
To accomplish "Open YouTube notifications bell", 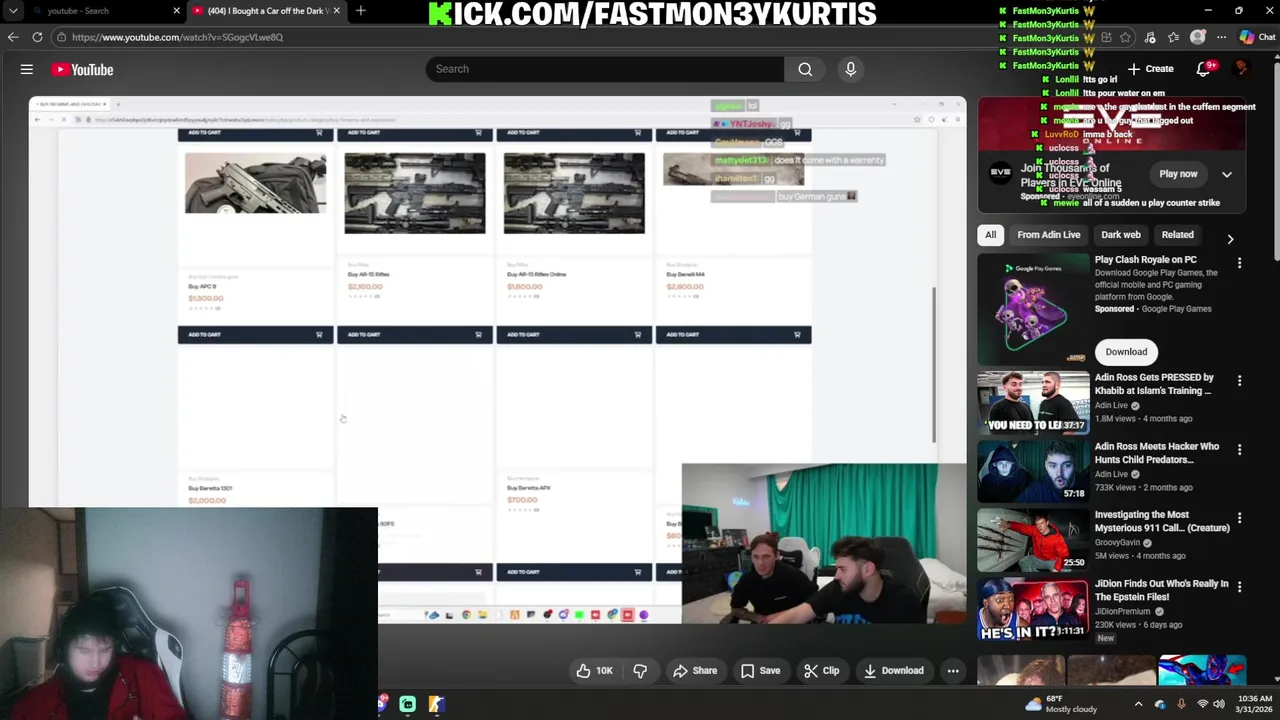I will [x=1203, y=69].
